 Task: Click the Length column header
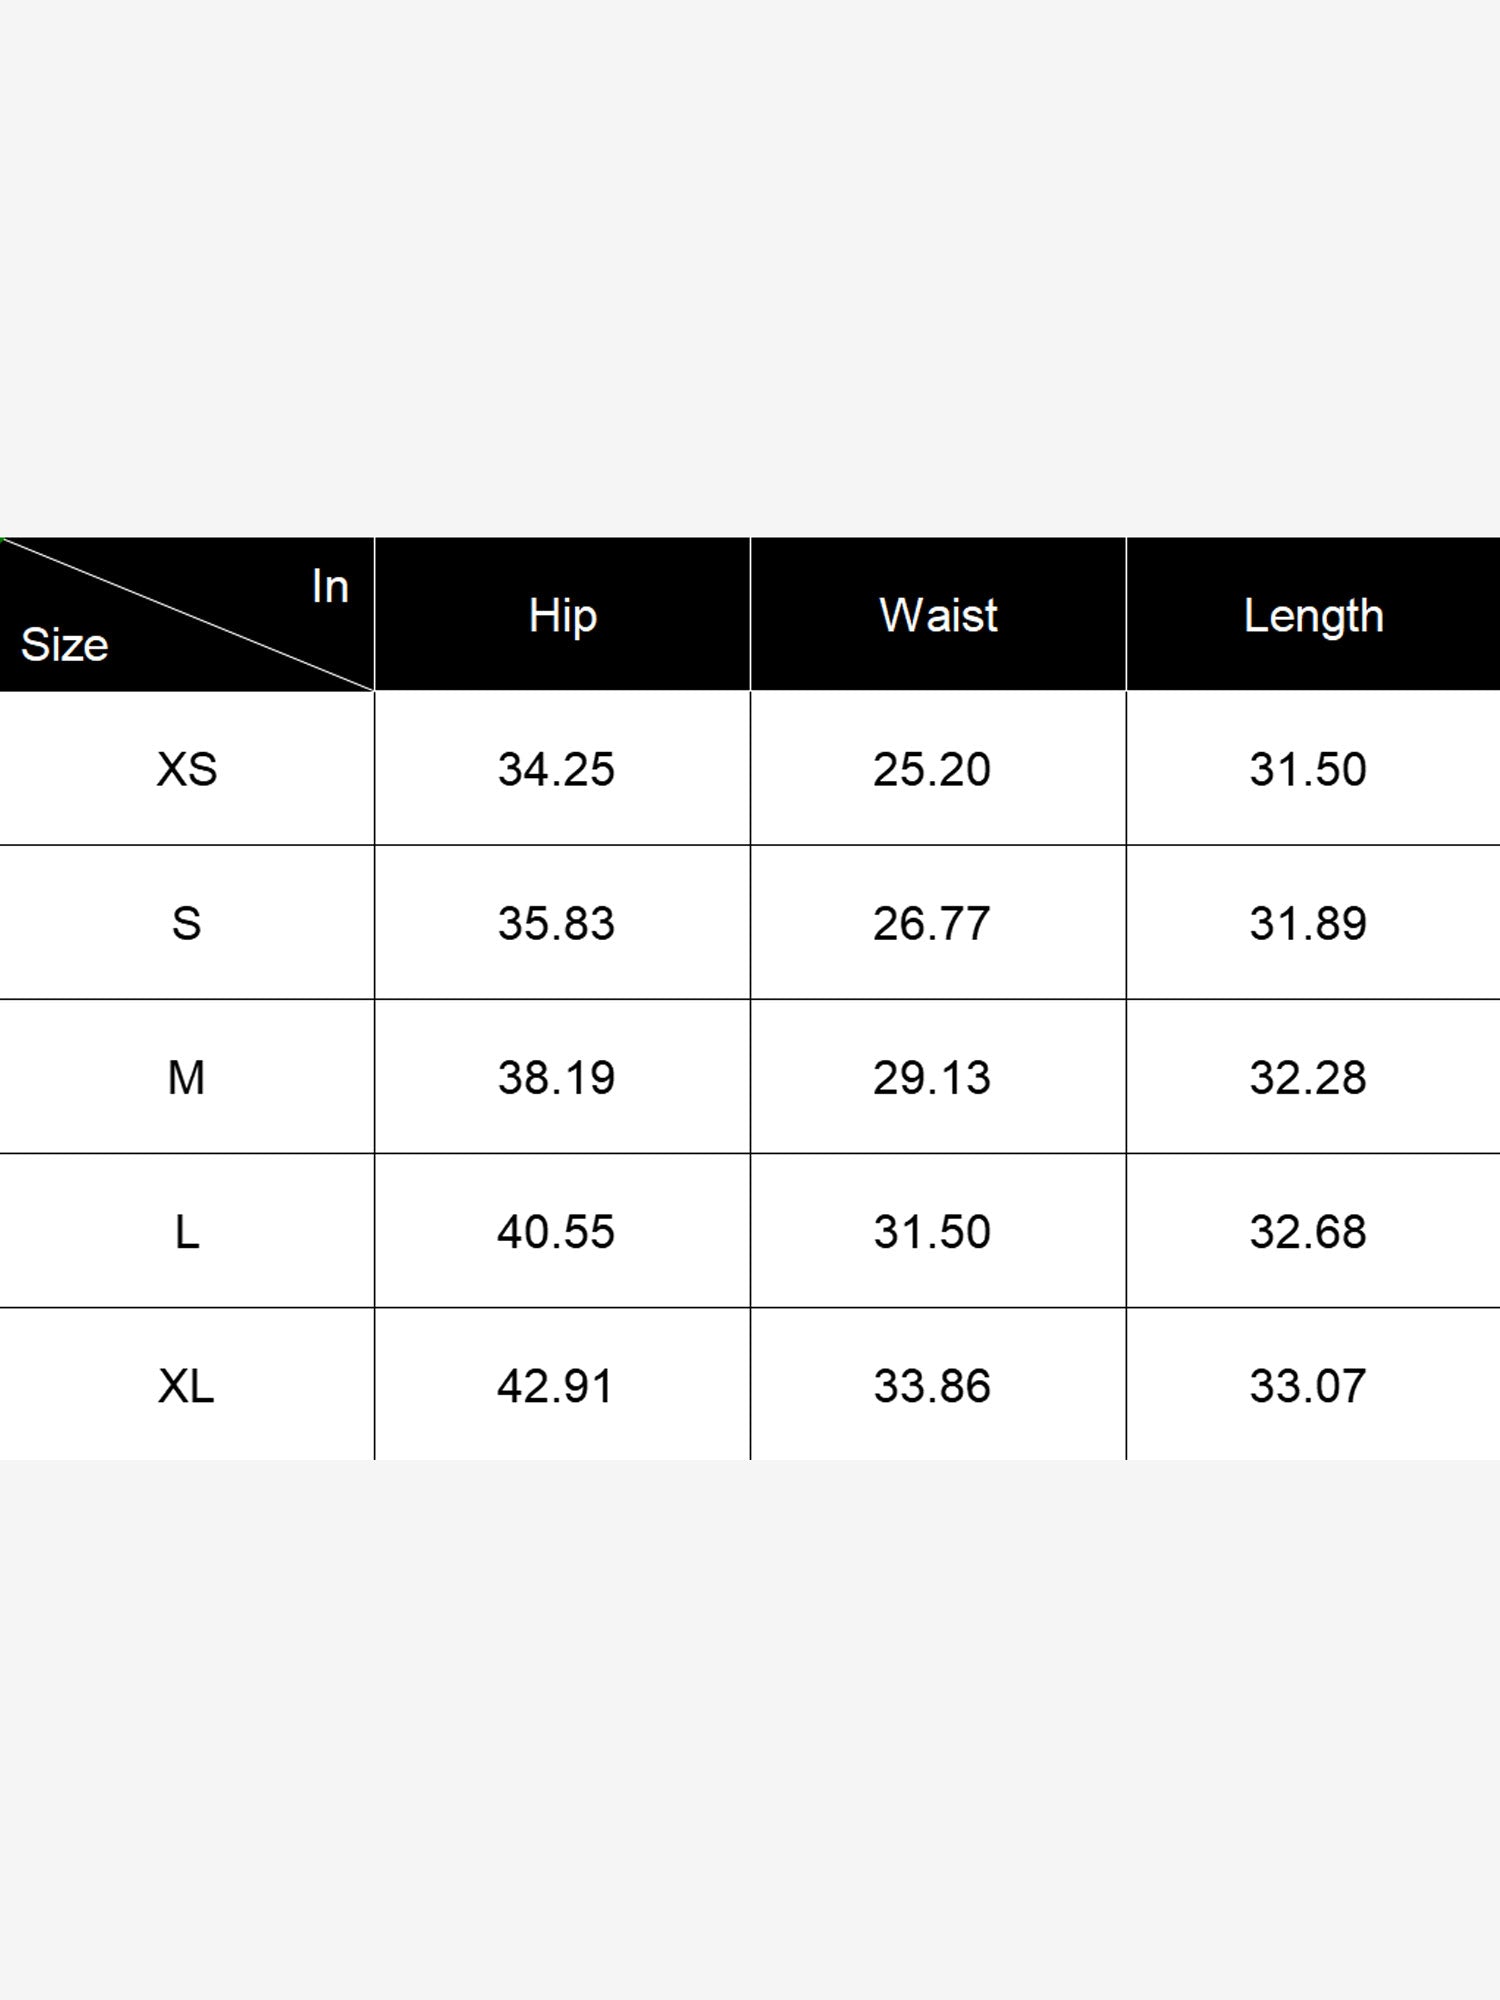(1313, 615)
